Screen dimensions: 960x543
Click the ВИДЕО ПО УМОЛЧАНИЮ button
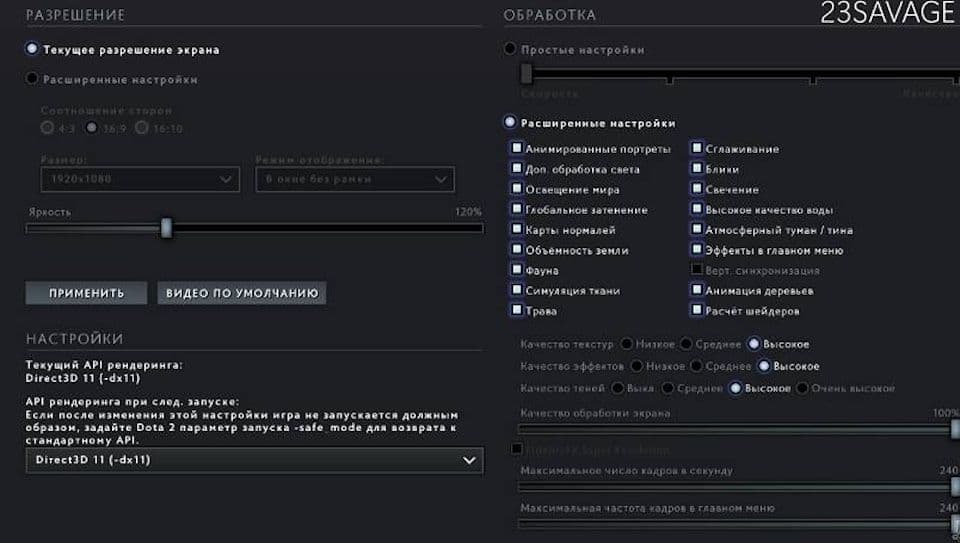click(241, 293)
